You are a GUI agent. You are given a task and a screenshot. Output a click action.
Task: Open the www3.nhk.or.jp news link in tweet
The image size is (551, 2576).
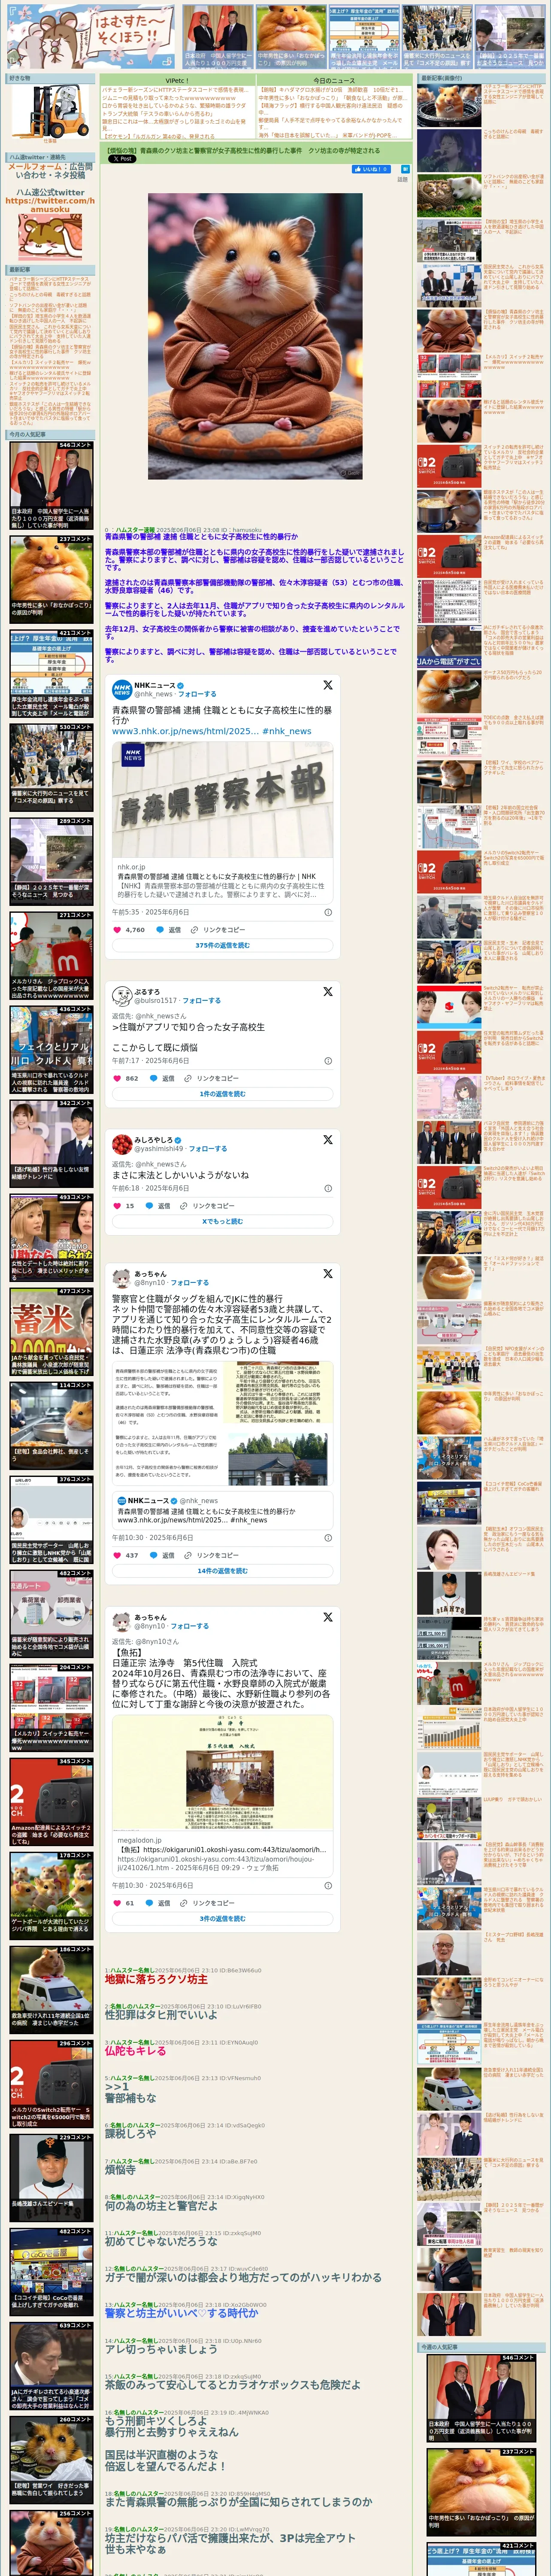click(x=185, y=731)
